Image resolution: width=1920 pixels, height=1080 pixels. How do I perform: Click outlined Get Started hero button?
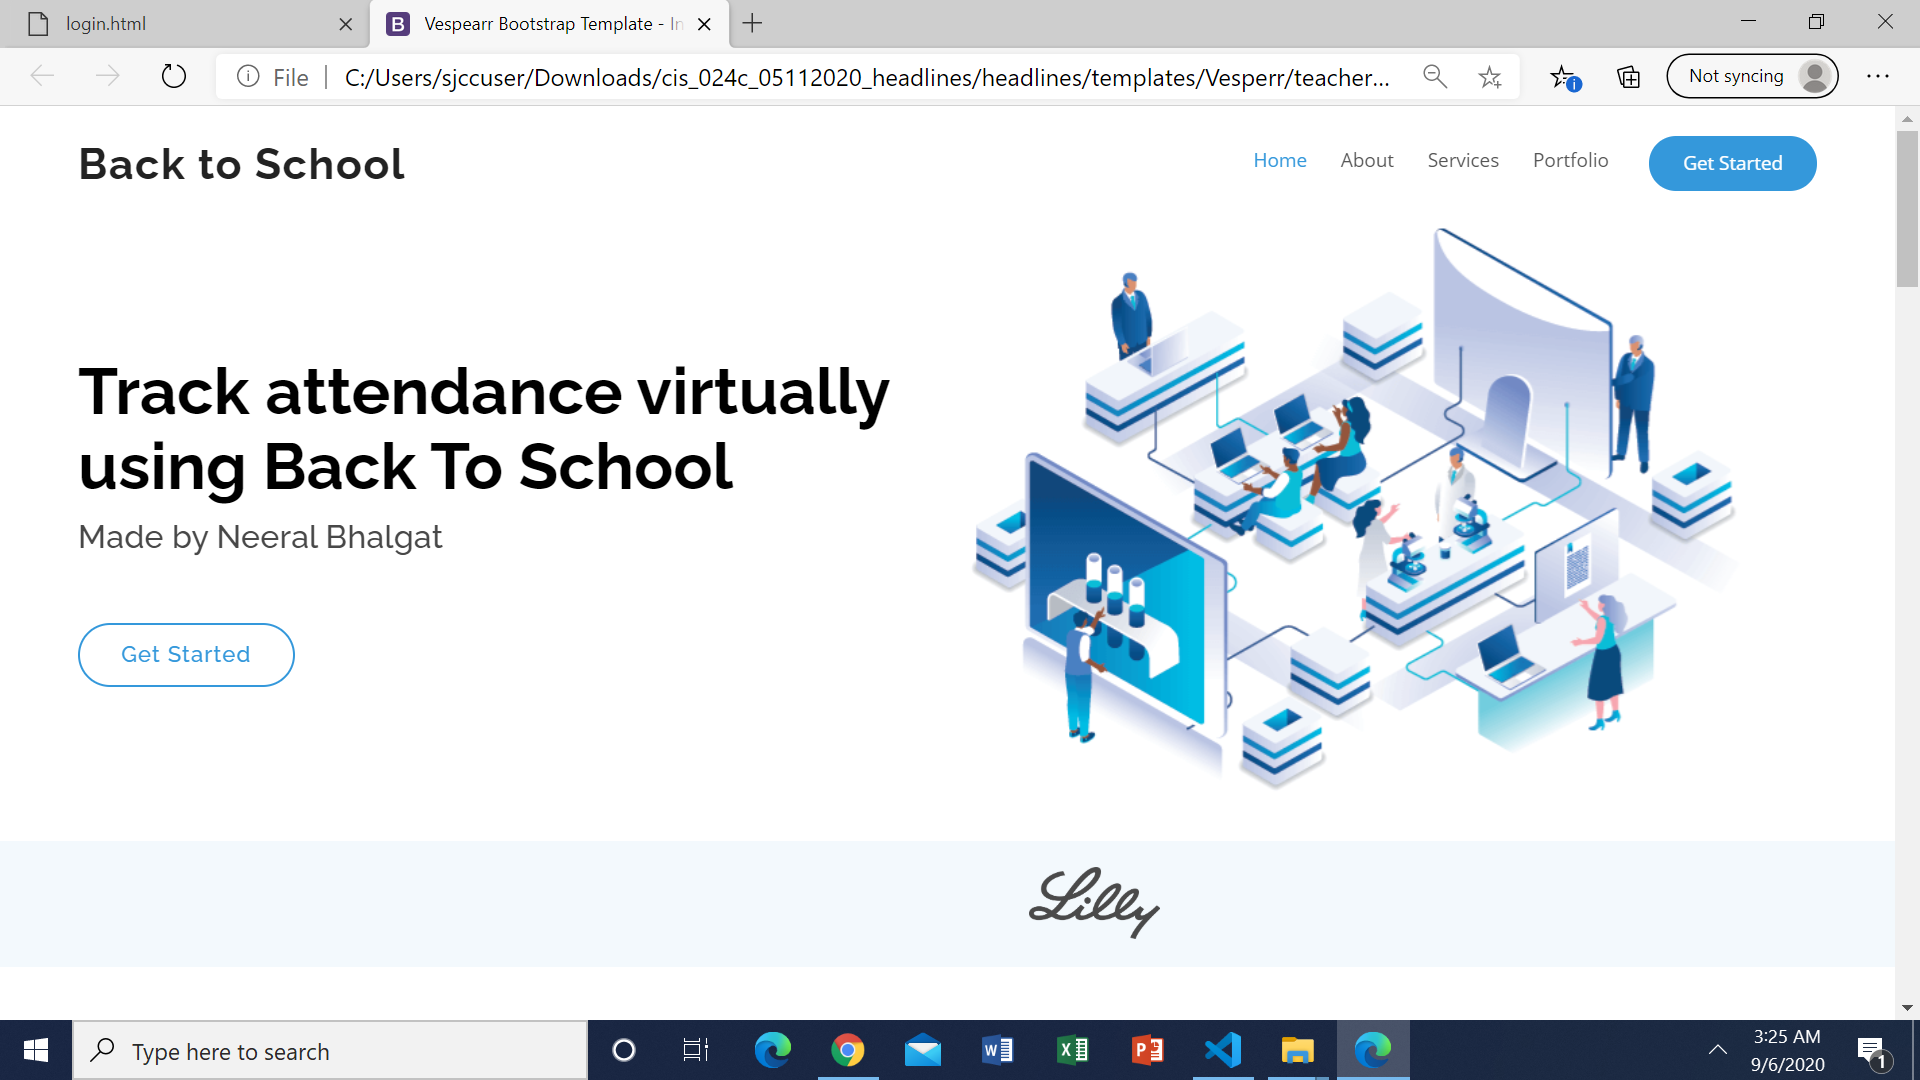tap(186, 654)
